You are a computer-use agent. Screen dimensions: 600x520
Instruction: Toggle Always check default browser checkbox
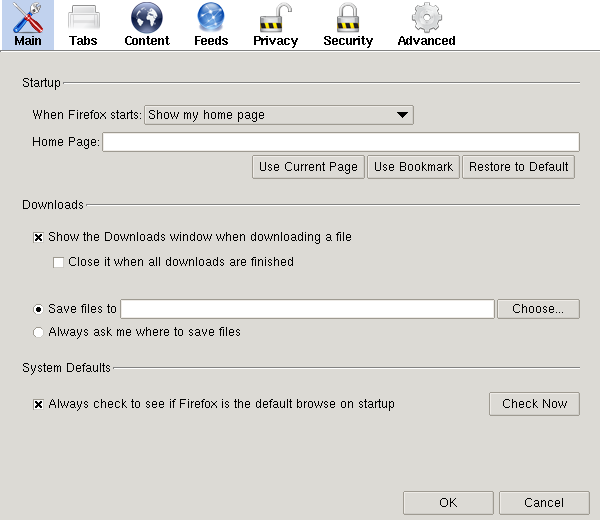[x=38, y=404]
